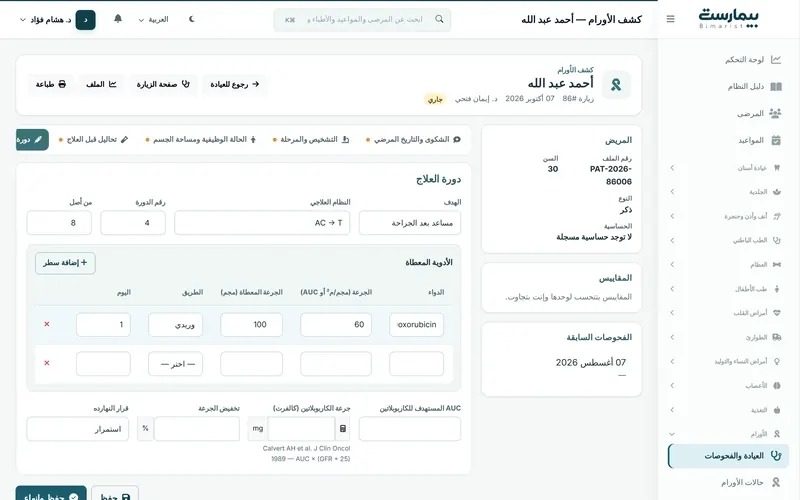The height and width of the screenshot is (500, 800).
Task: Click جرعة الكاربوبلاتين mg field
Action: 301,429
